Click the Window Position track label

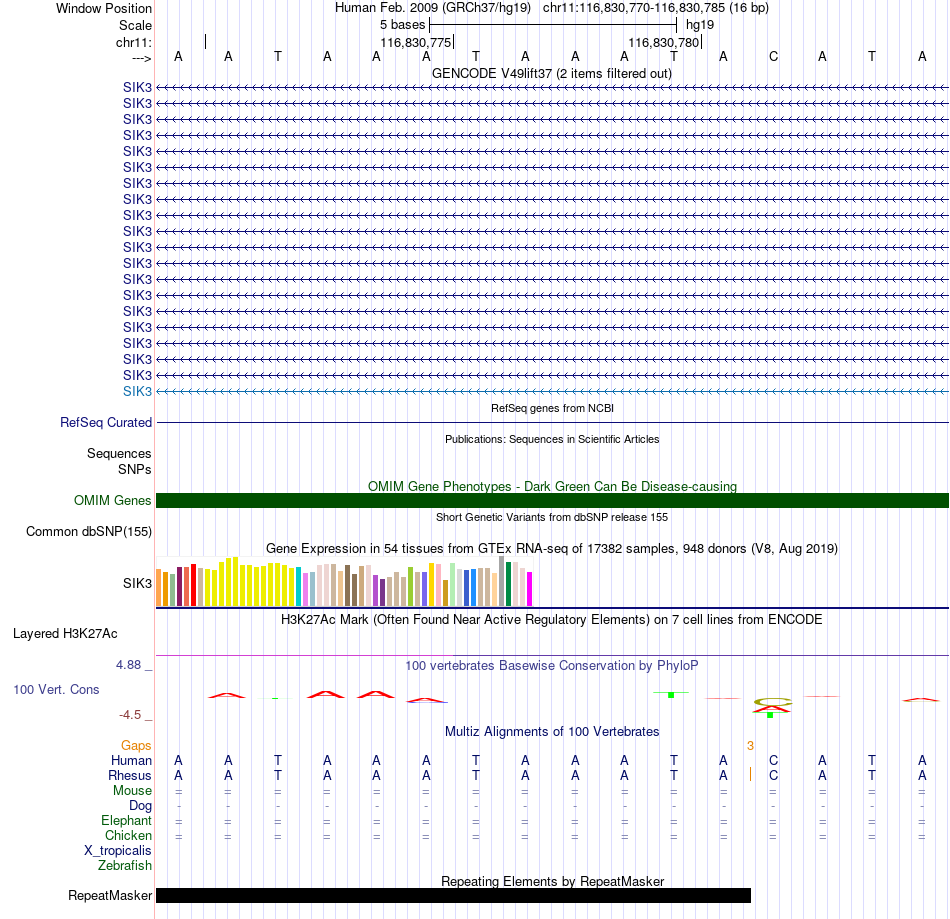104,8
